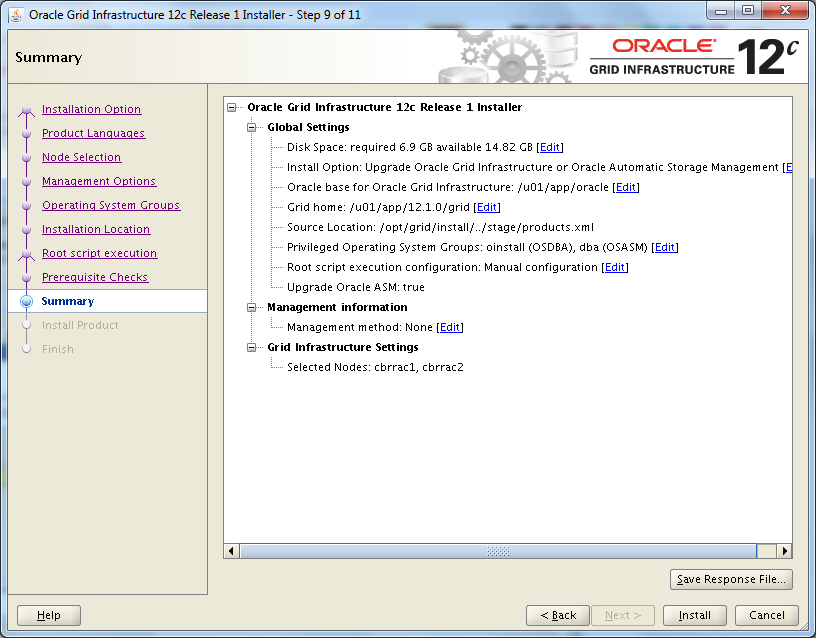Select the 'Source Location' row text
816x638 pixels.
440,227
